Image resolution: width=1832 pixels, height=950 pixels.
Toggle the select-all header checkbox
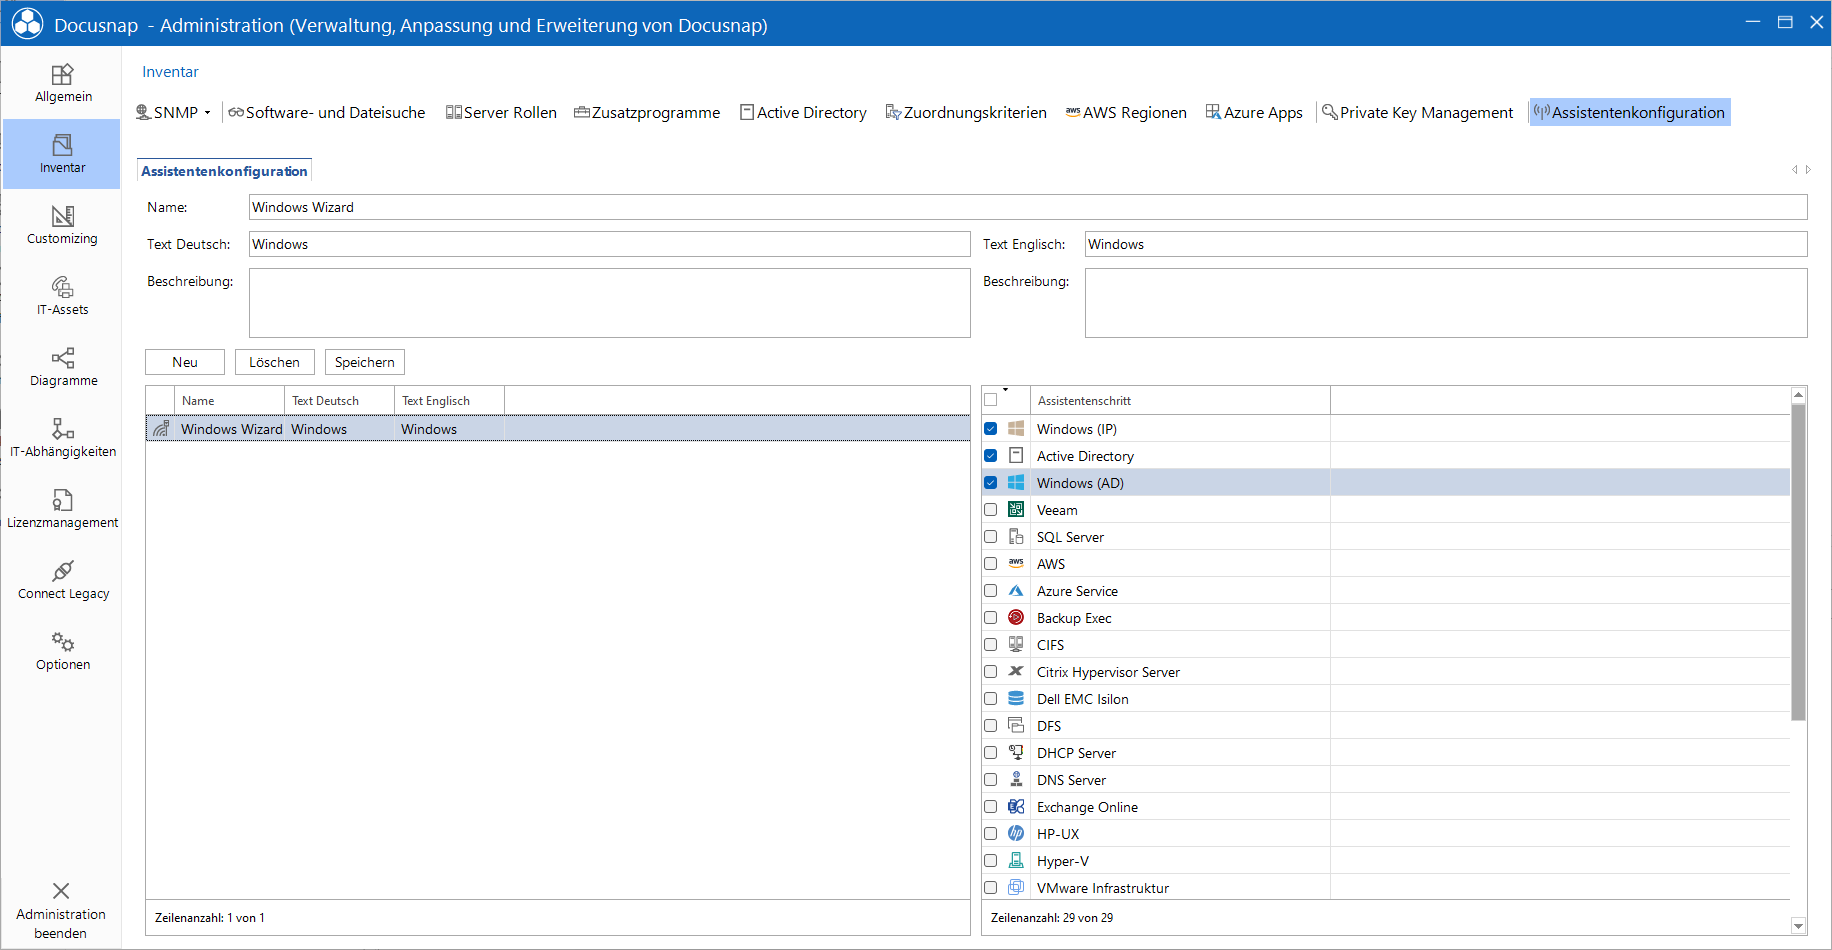(x=991, y=400)
